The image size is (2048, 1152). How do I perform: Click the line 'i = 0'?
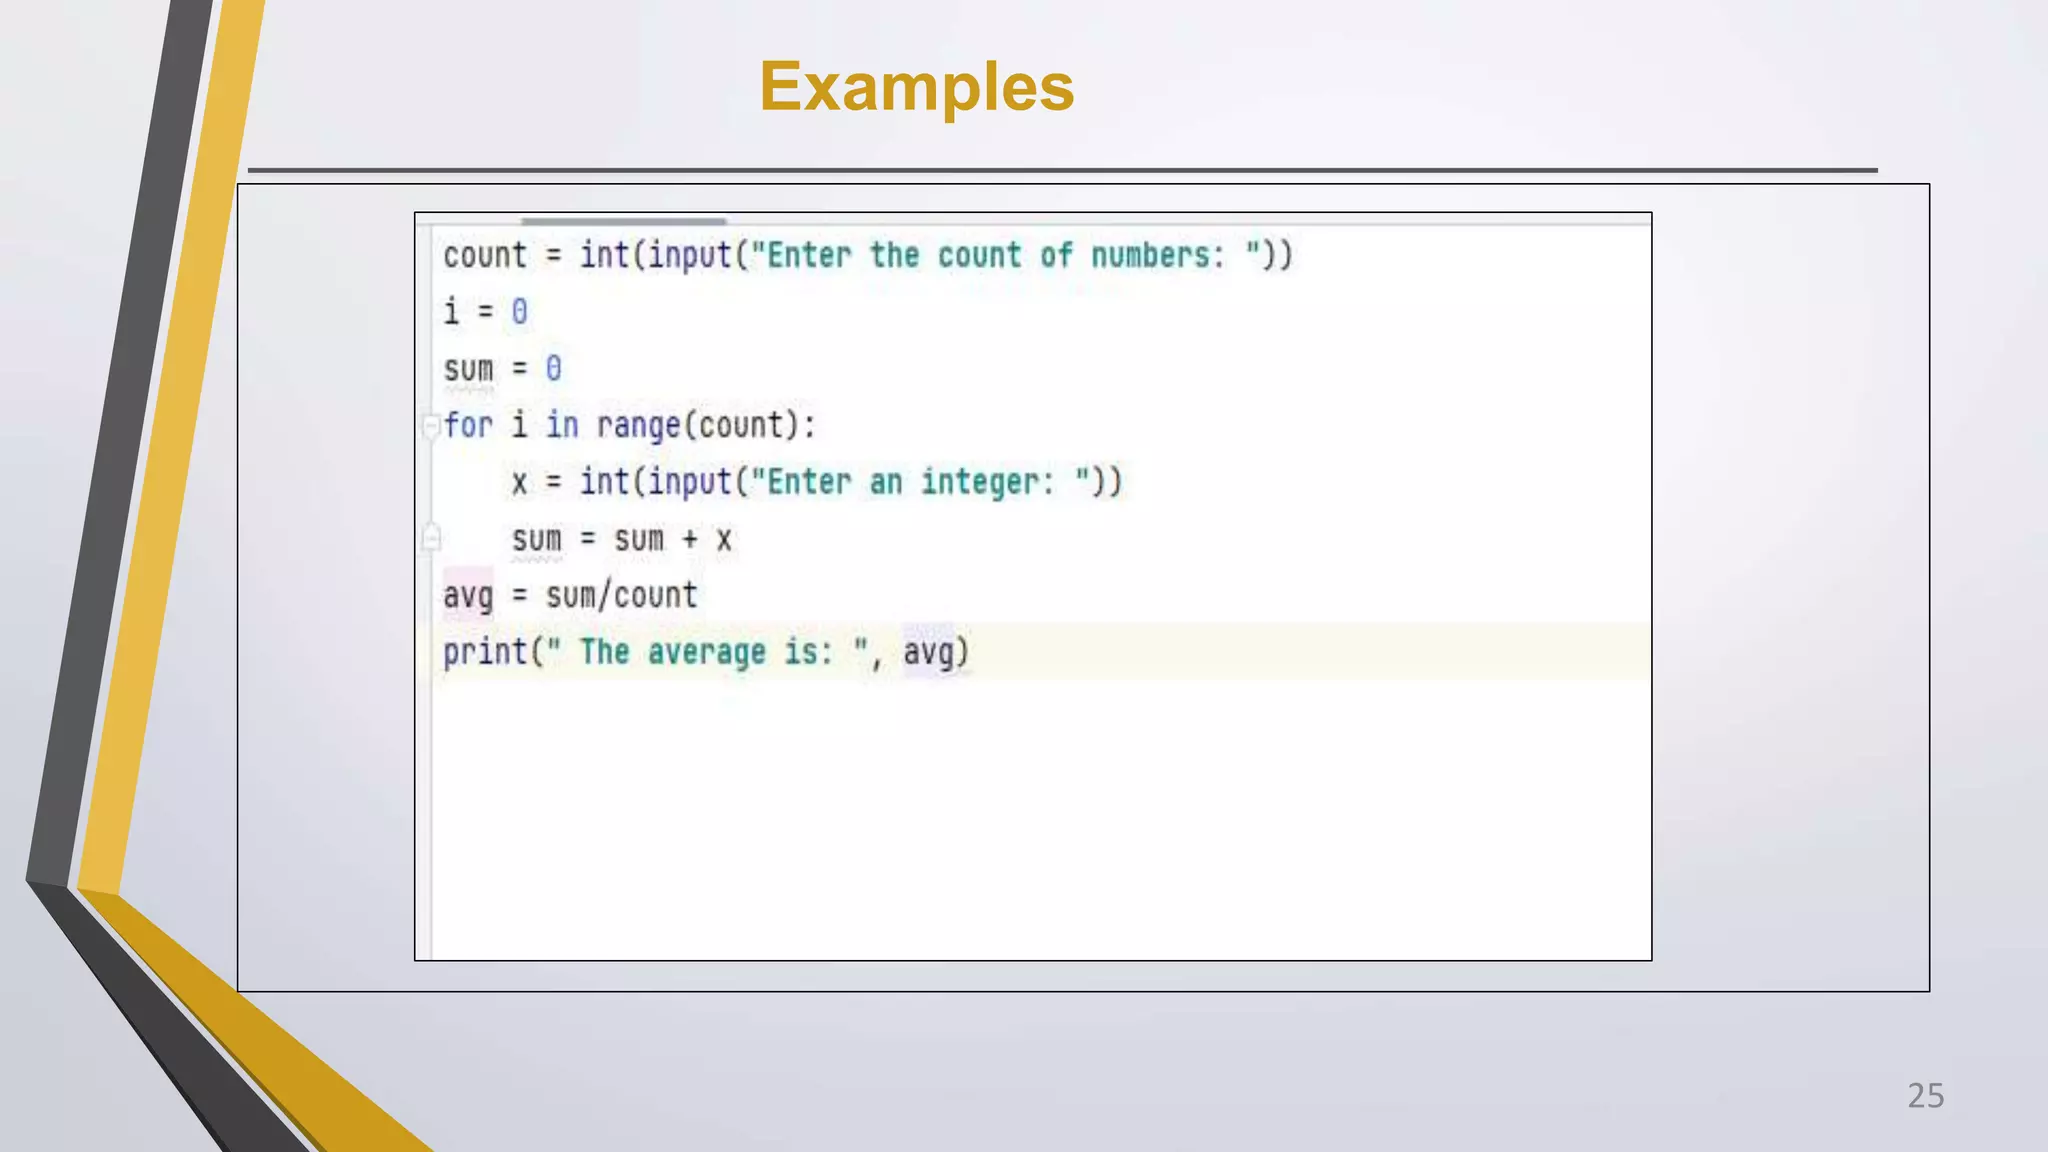click(x=485, y=312)
